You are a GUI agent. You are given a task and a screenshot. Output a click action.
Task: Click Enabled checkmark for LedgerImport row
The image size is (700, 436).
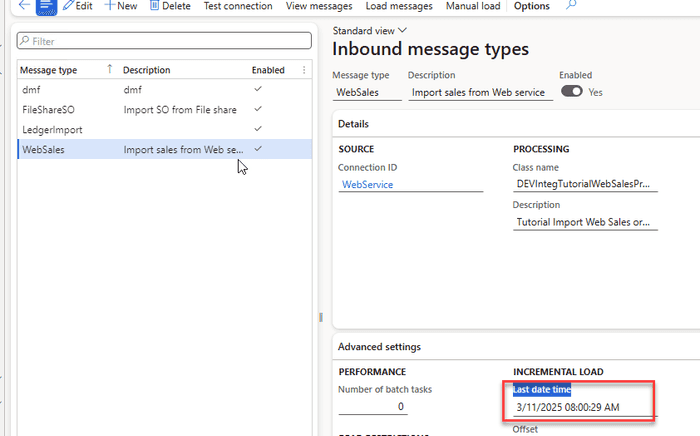click(x=259, y=129)
